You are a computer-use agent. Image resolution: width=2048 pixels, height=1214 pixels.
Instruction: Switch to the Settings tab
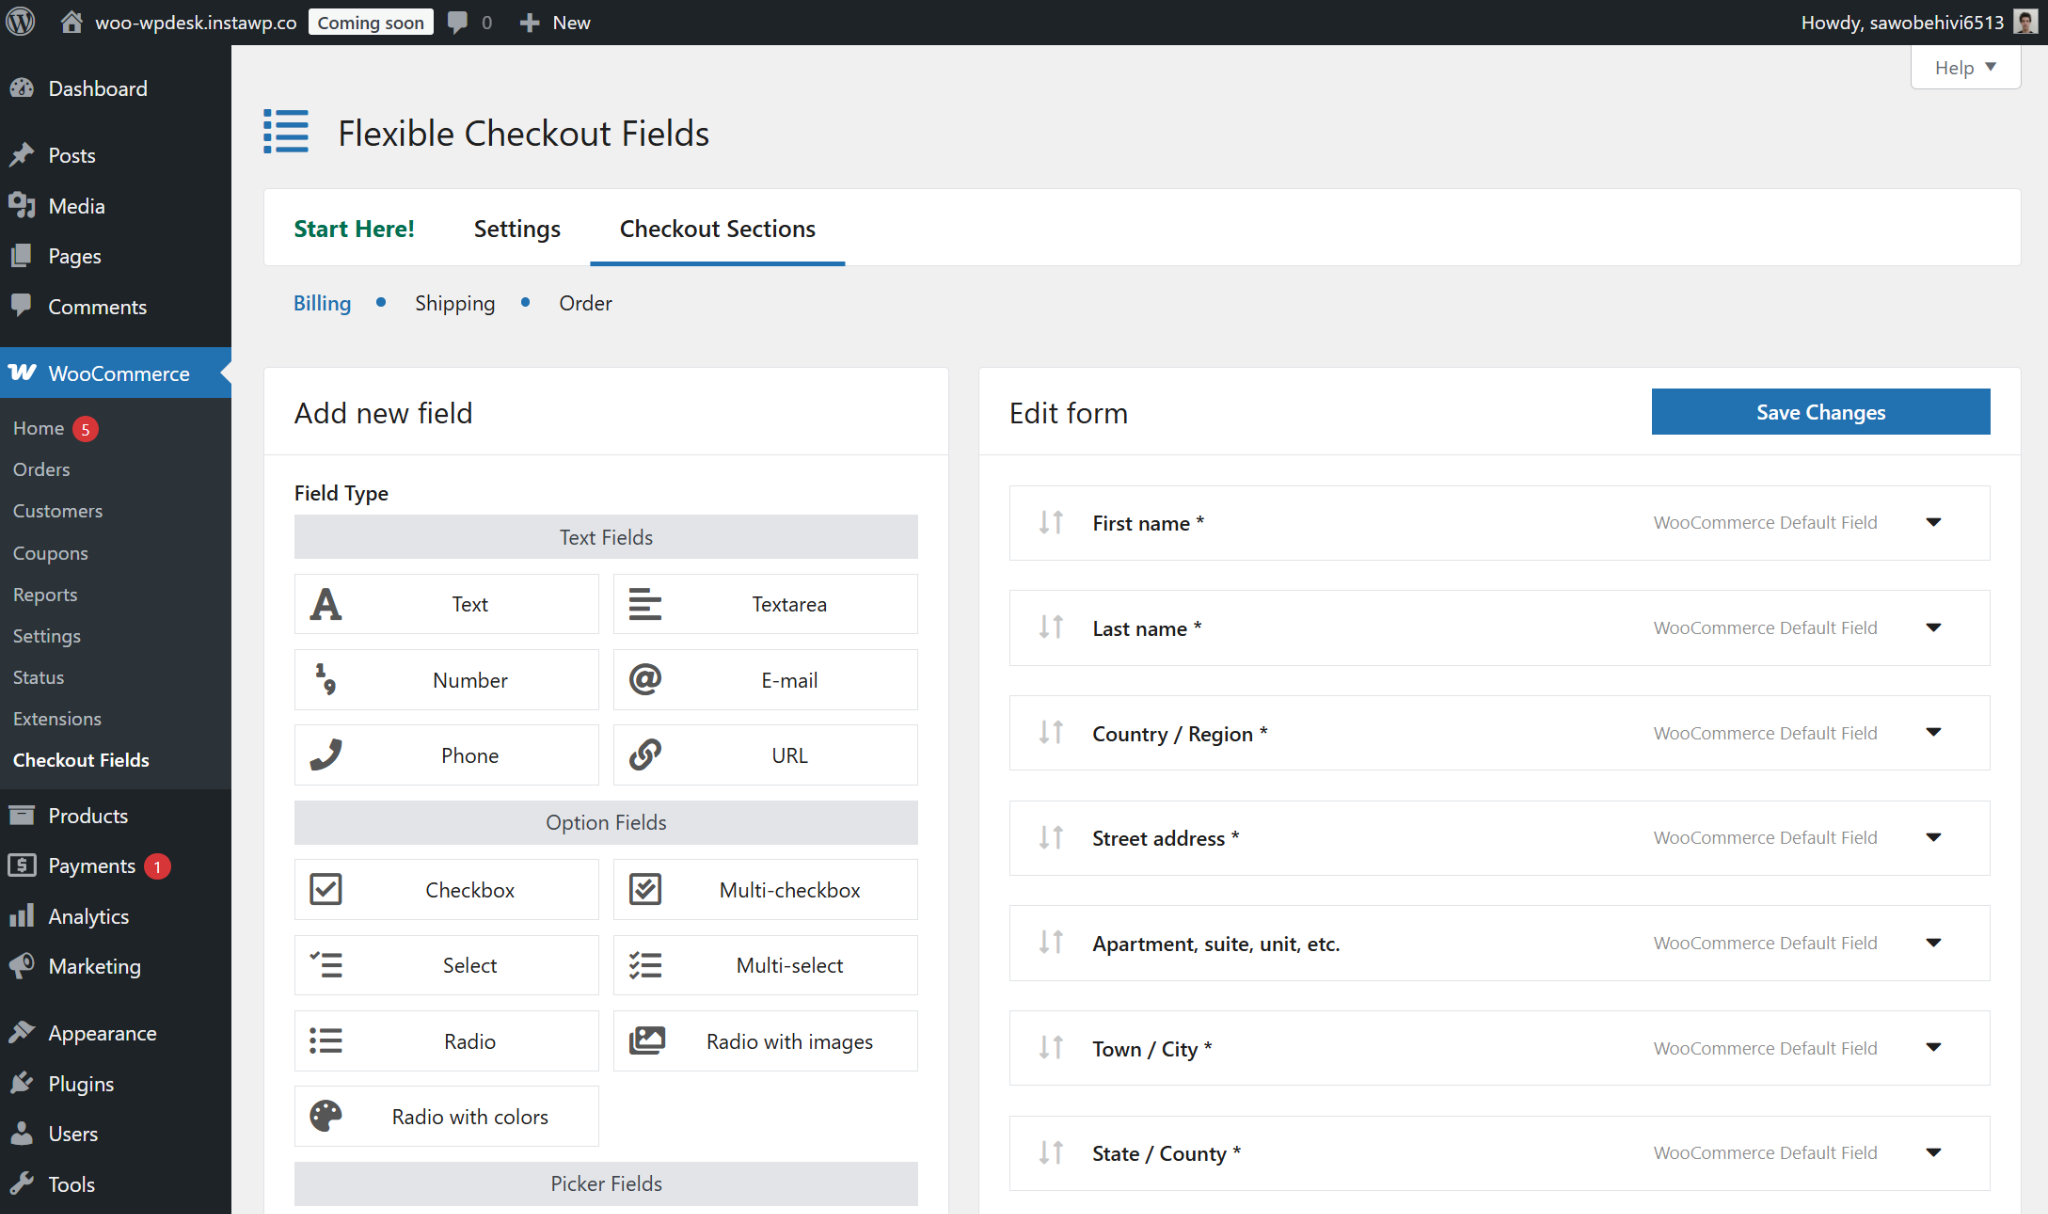click(516, 229)
